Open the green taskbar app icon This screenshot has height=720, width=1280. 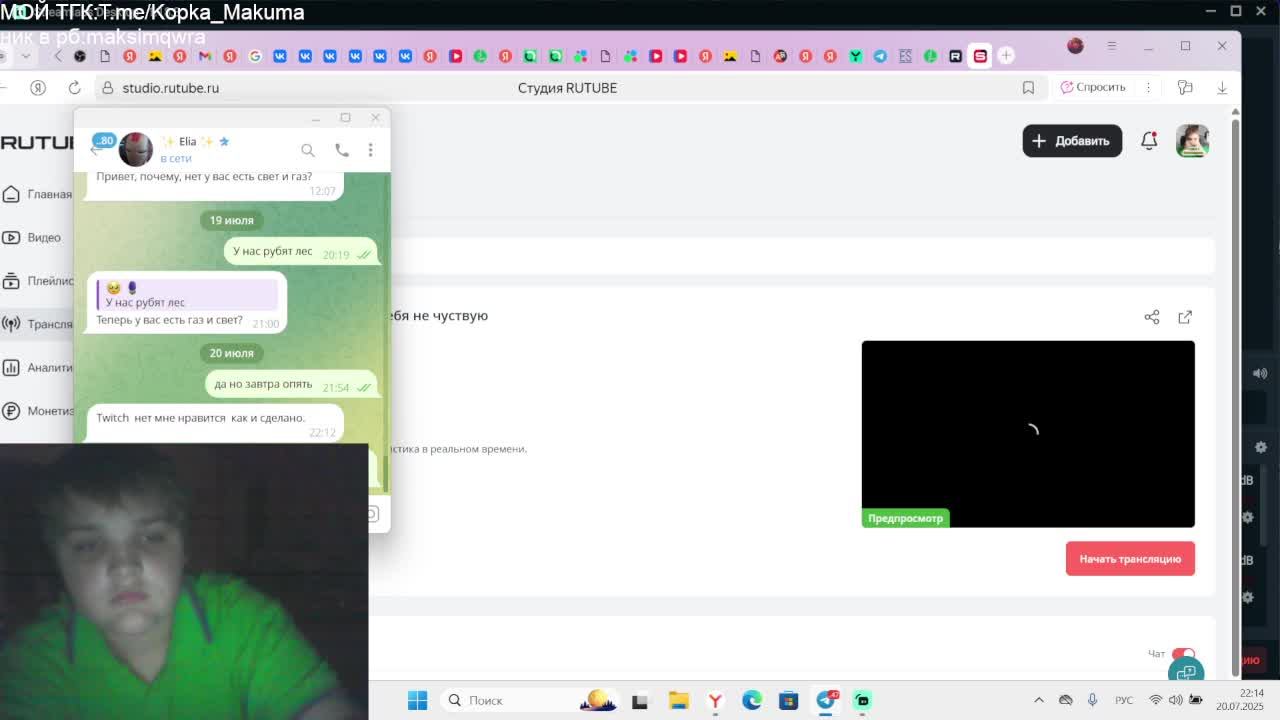[x=862, y=700]
